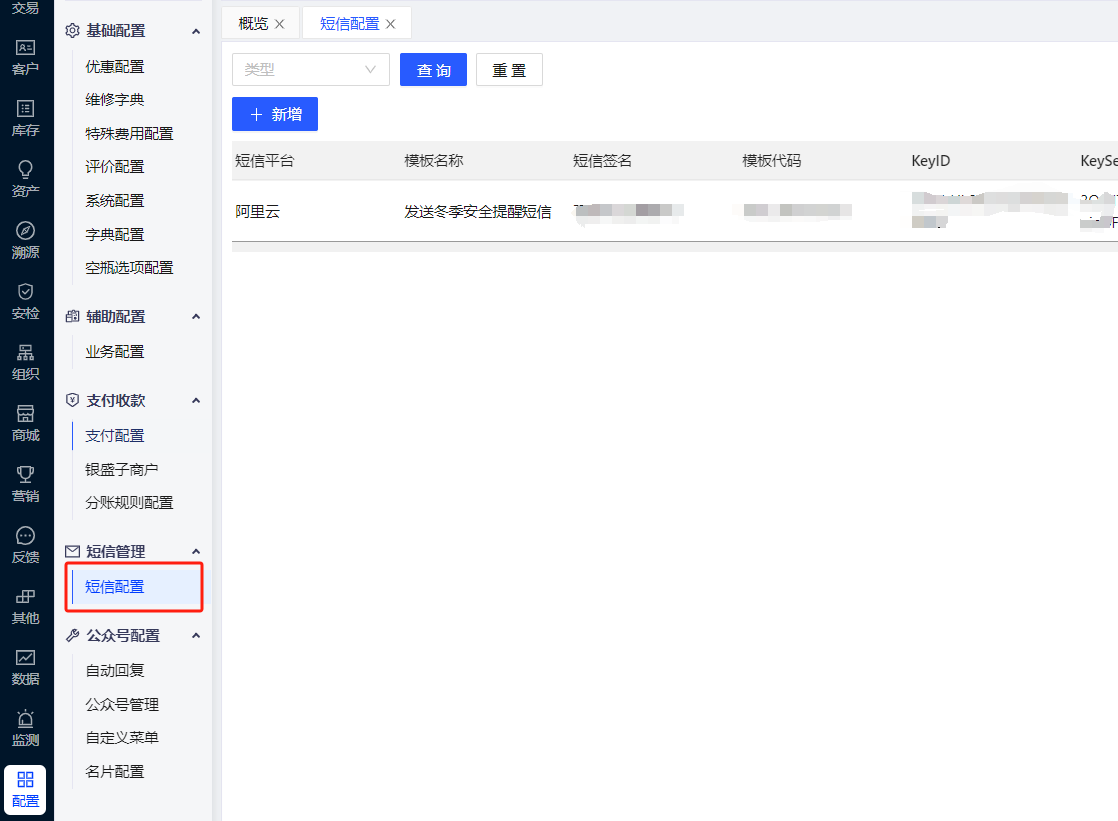Click the 短信平台 column header
This screenshot has width=1118, height=821.
click(x=265, y=160)
